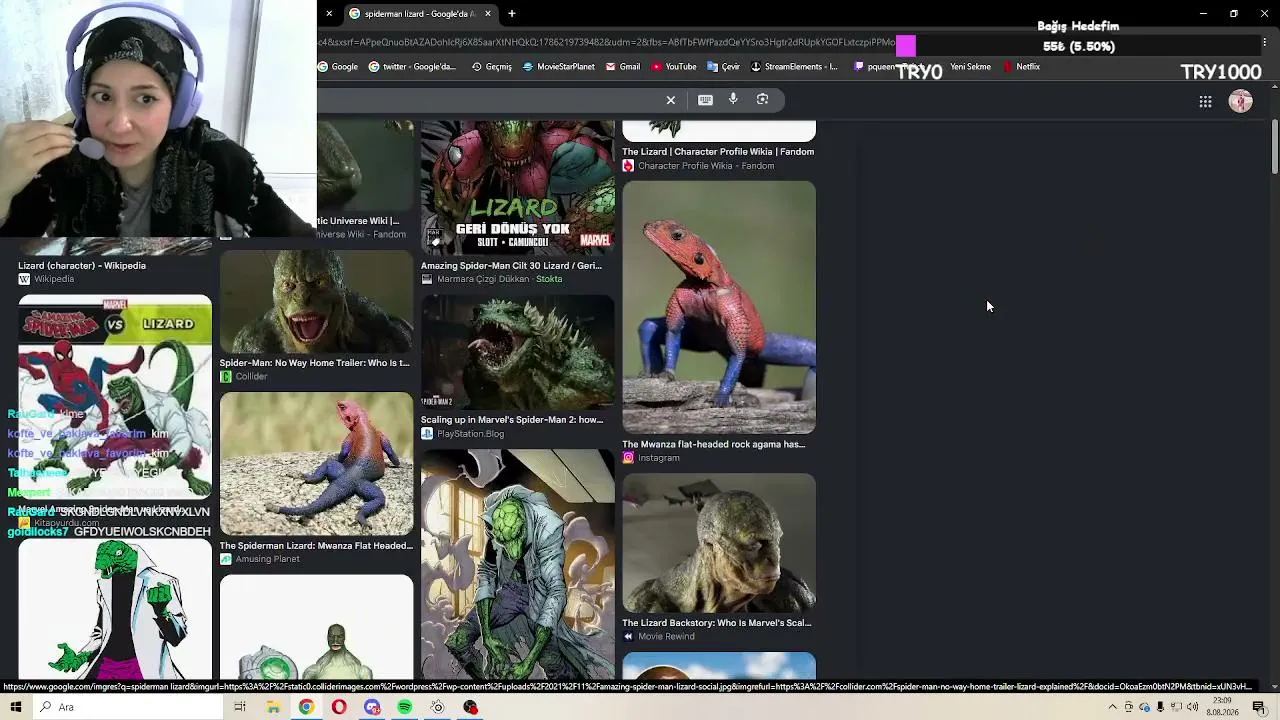Open the Windows Start menu
Viewport: 1280px width, 720px height.
16,707
